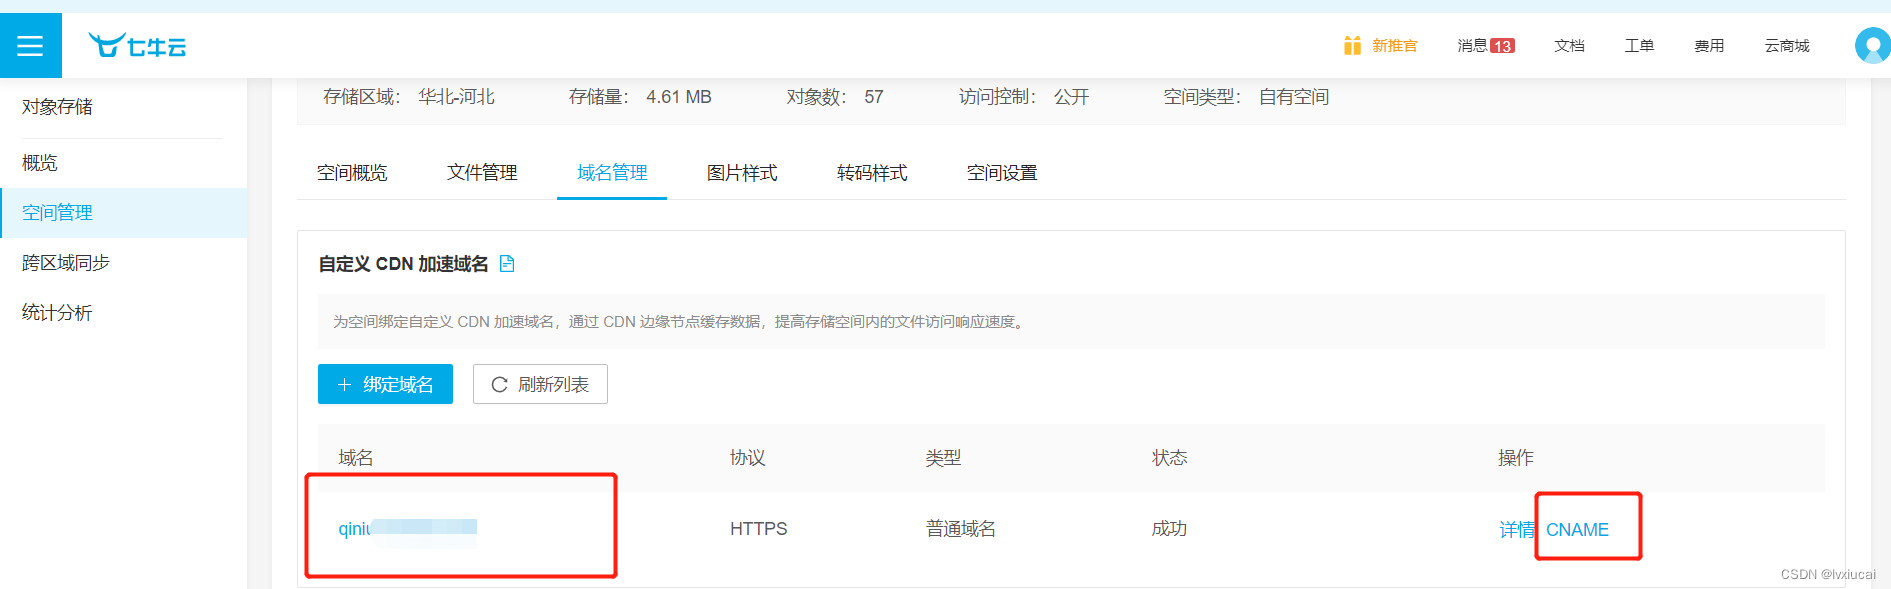Click the 自定义 CDN 加速域名 heading

pos(403,264)
